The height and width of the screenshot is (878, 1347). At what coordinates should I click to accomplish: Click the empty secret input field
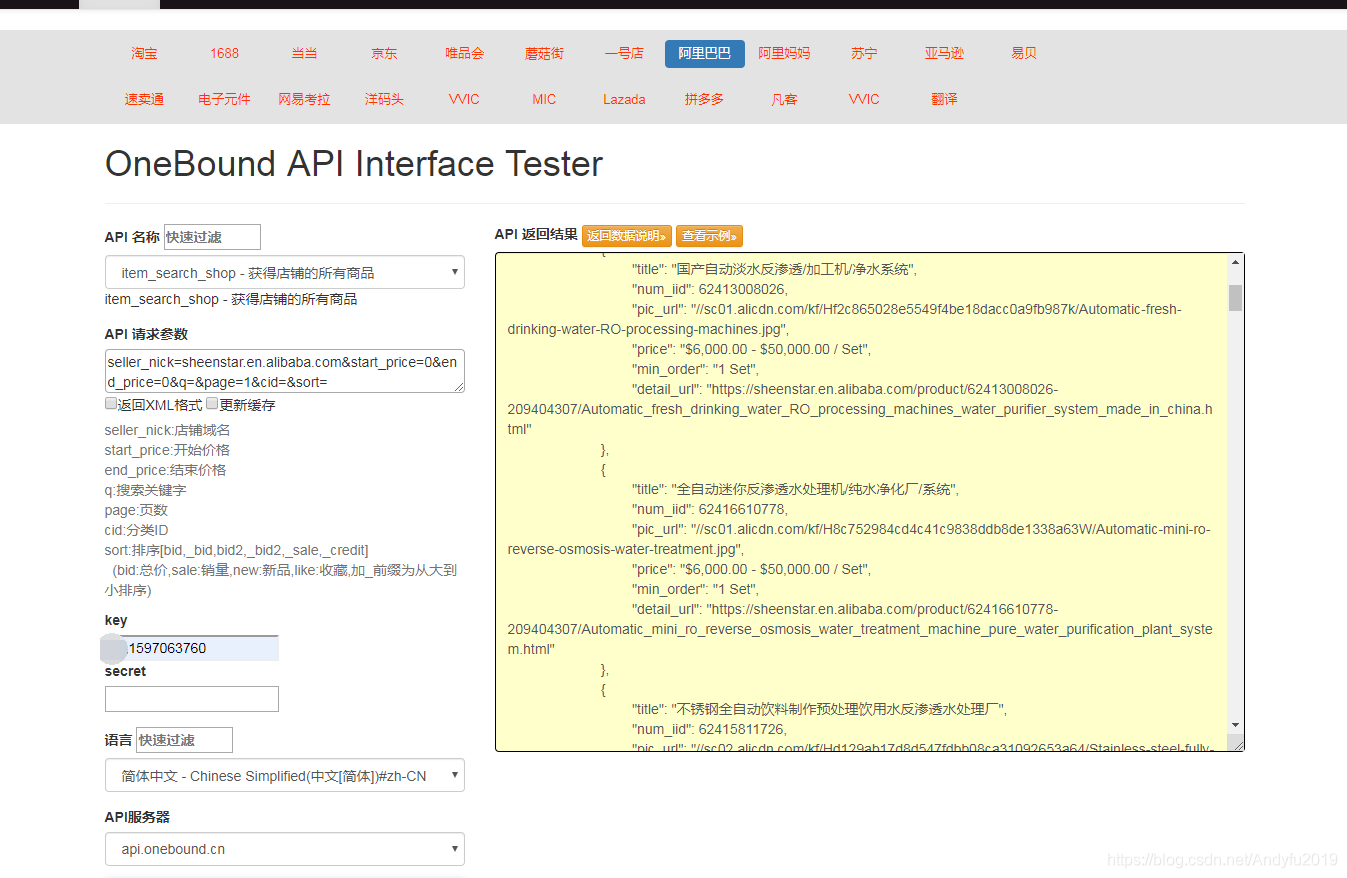[x=192, y=699]
